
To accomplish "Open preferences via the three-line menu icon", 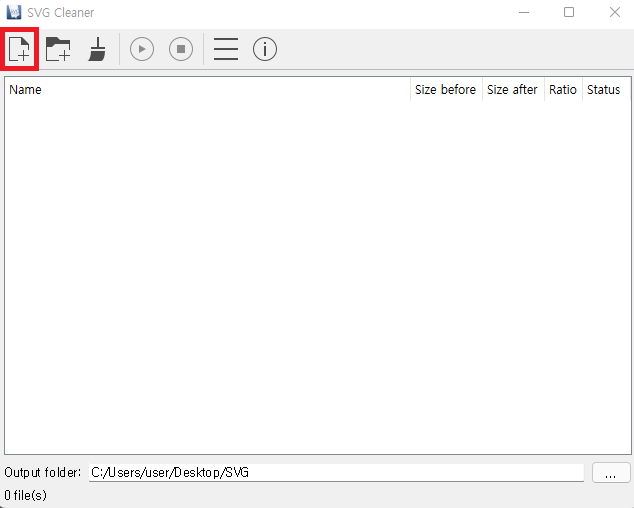I will click(x=226, y=49).
